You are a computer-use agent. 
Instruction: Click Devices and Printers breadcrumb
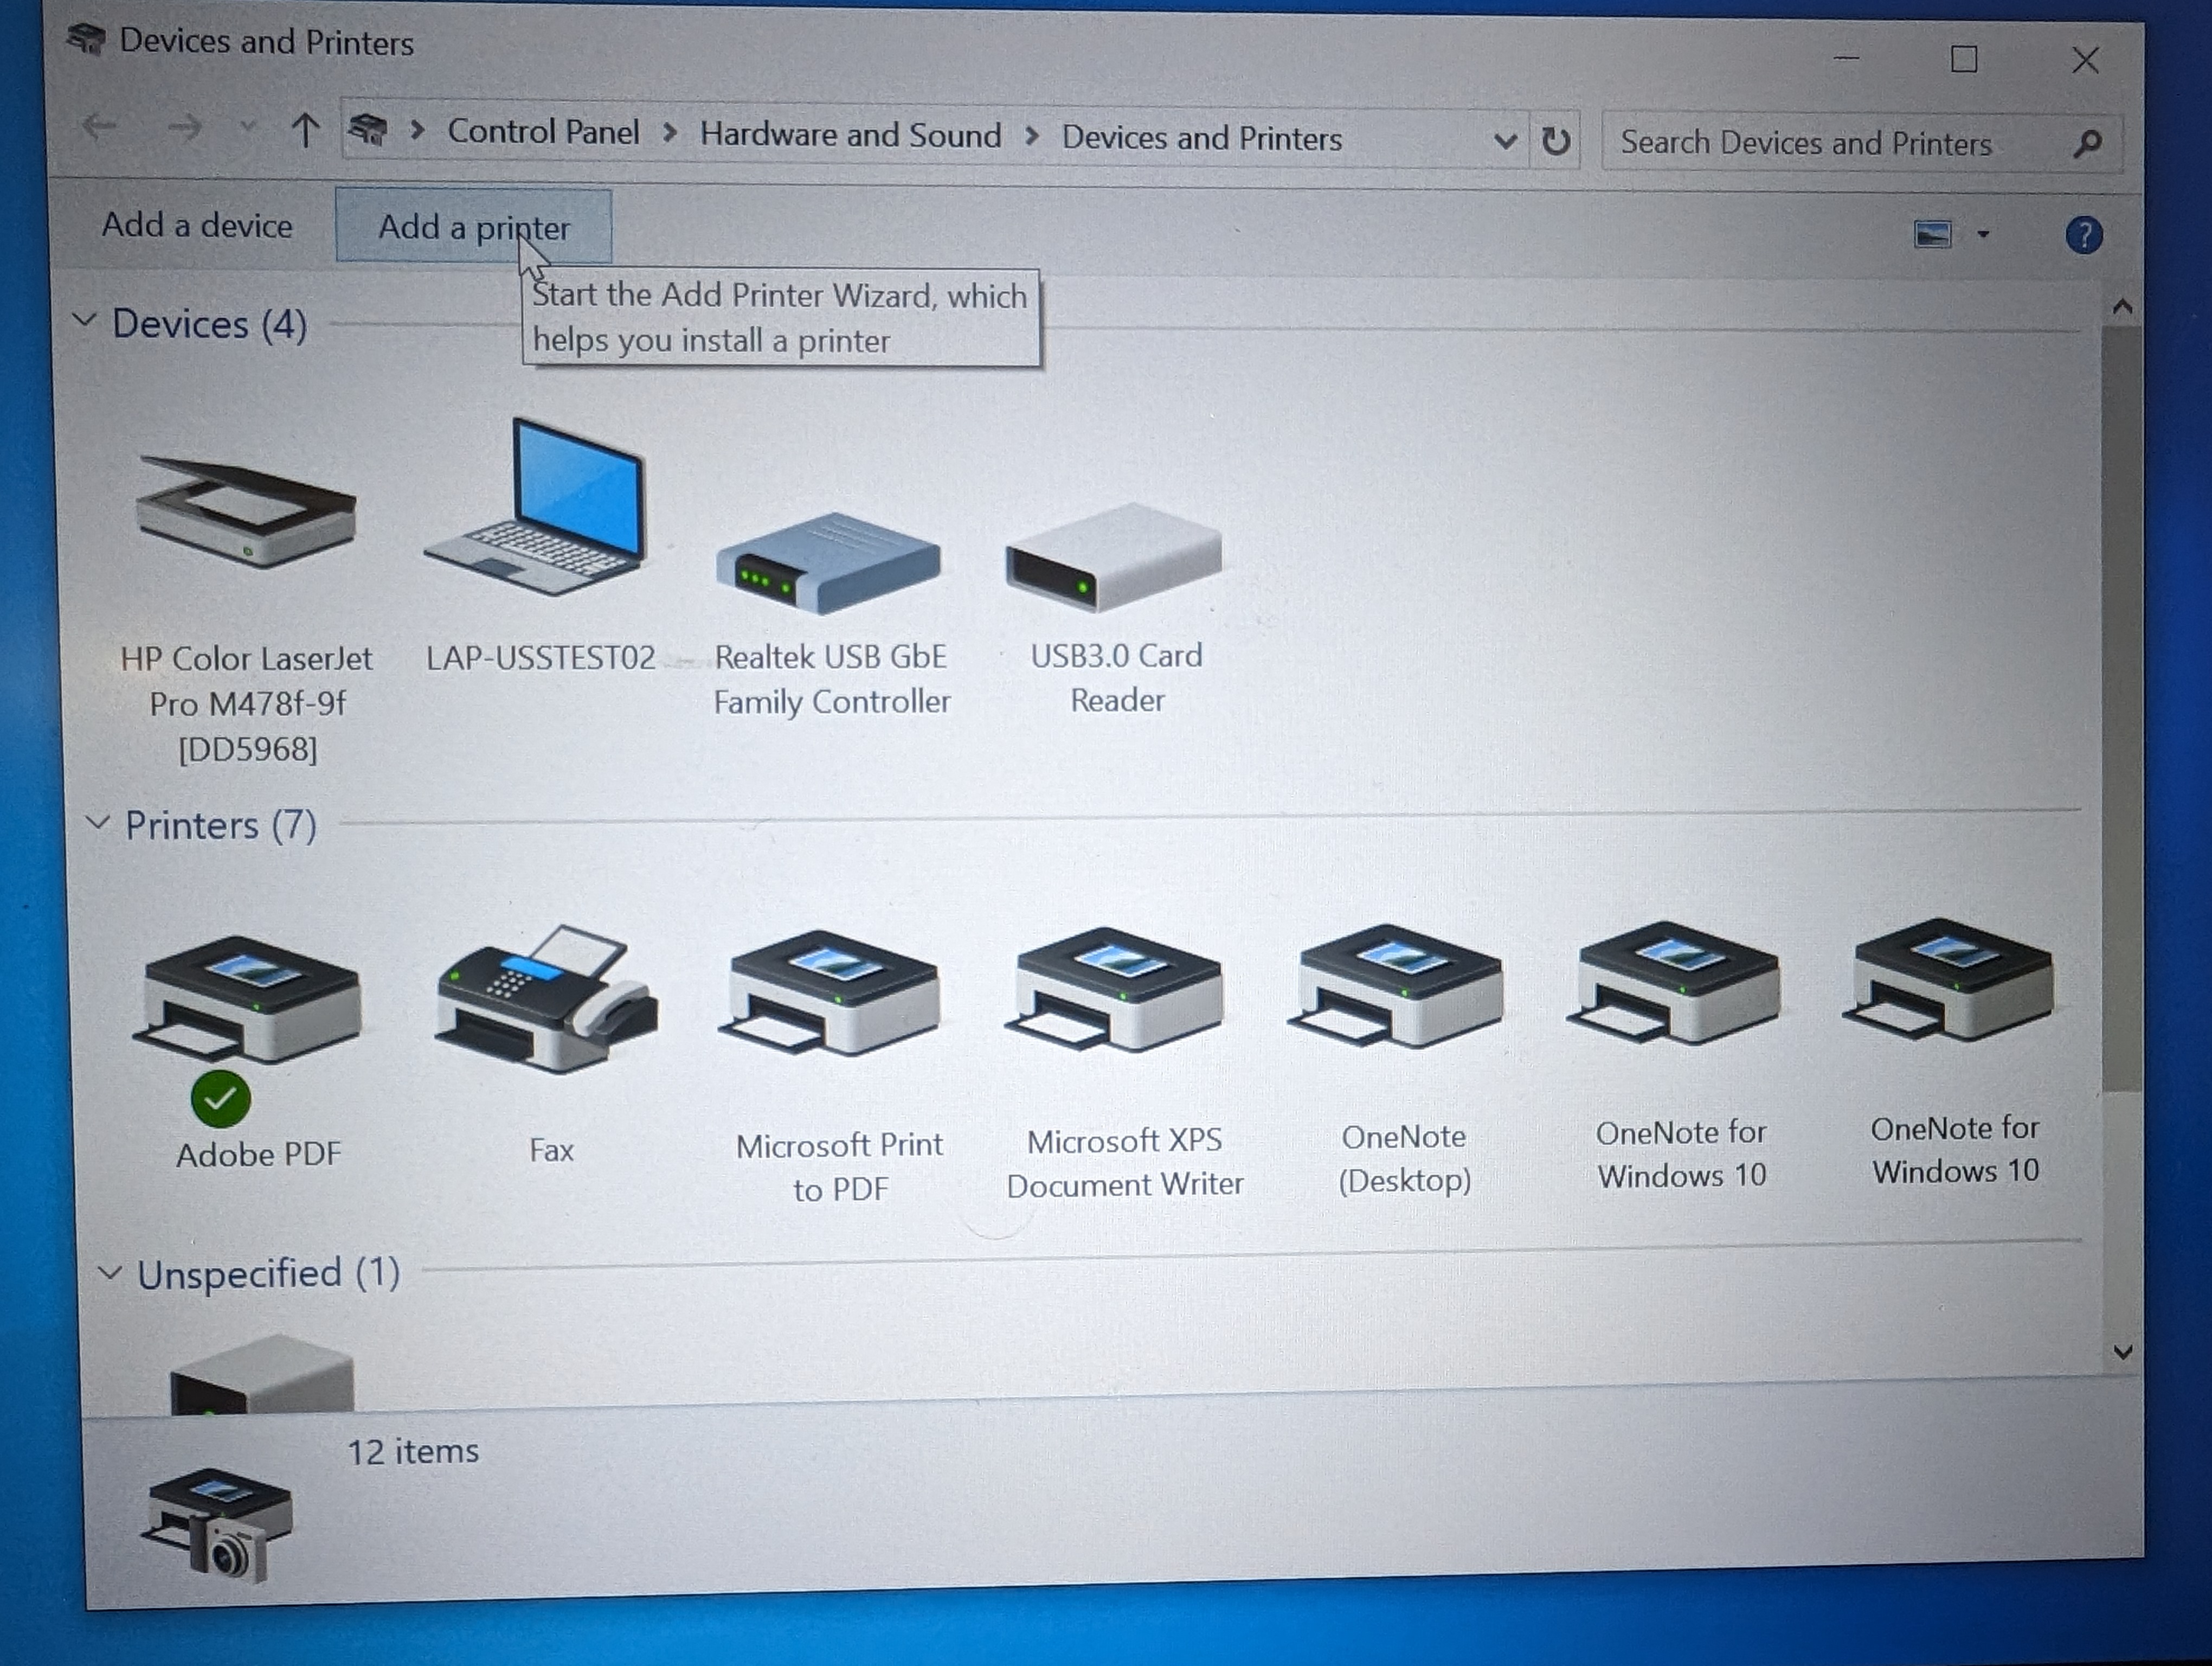point(1201,138)
